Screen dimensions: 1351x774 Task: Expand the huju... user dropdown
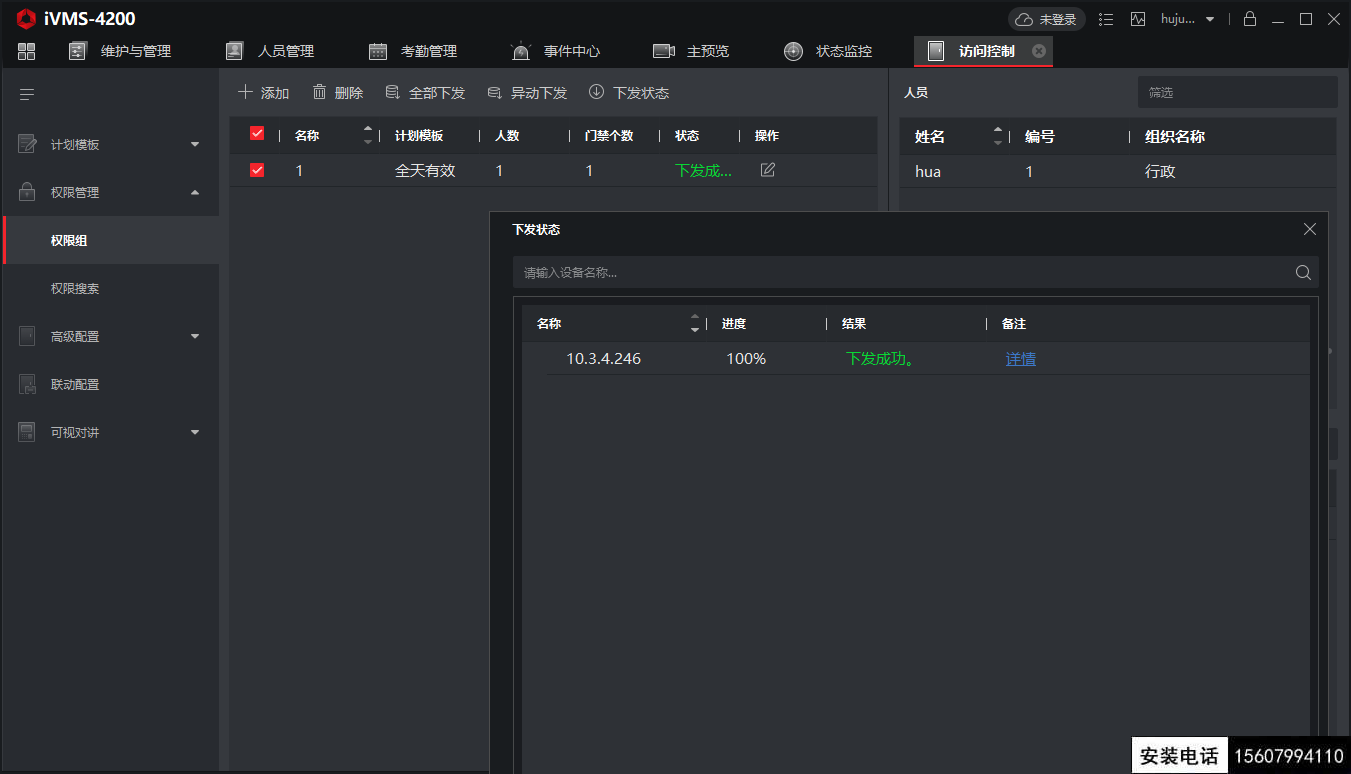[x=1188, y=19]
